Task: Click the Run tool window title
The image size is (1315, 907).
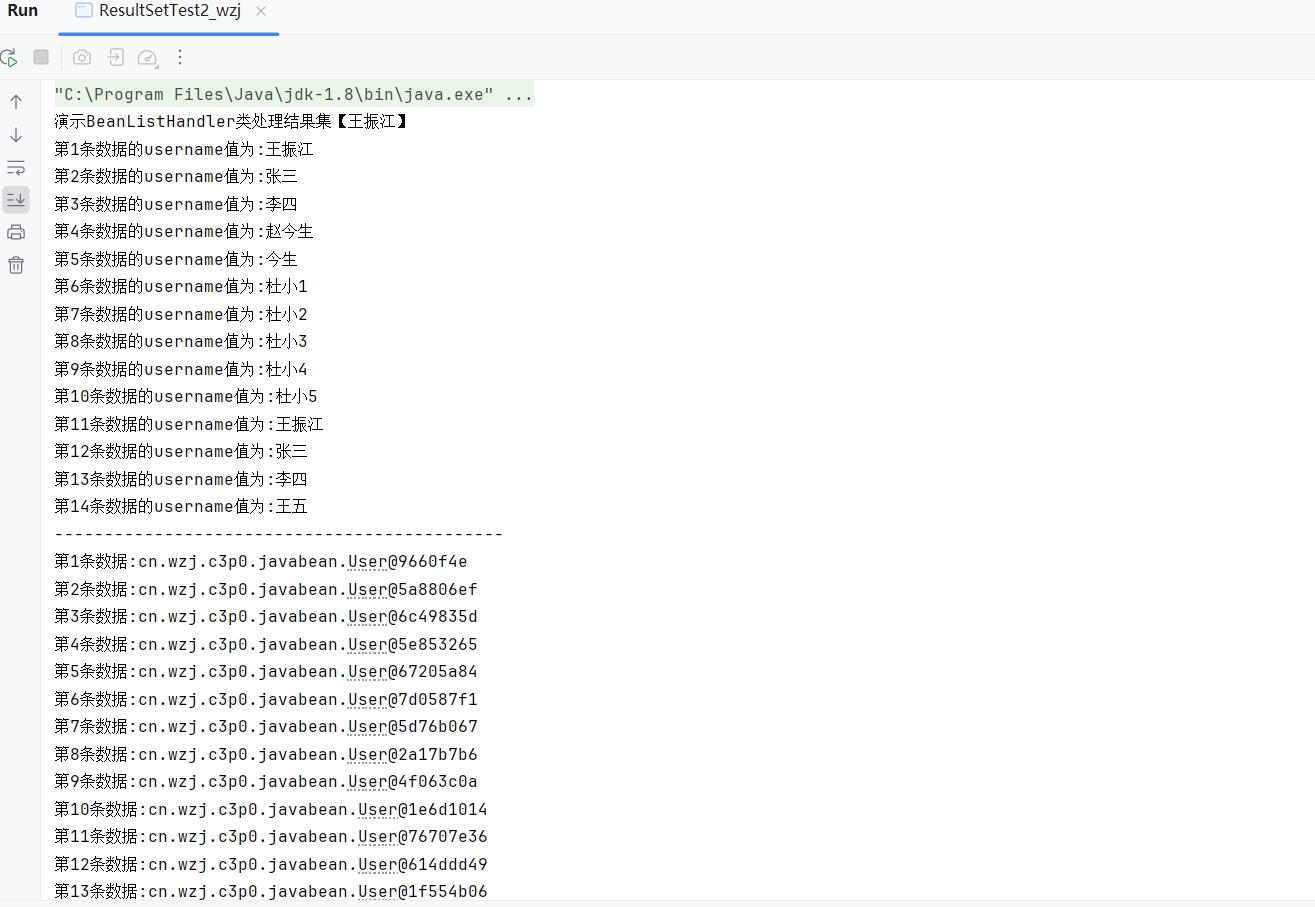Action: pyautogui.click(x=23, y=11)
